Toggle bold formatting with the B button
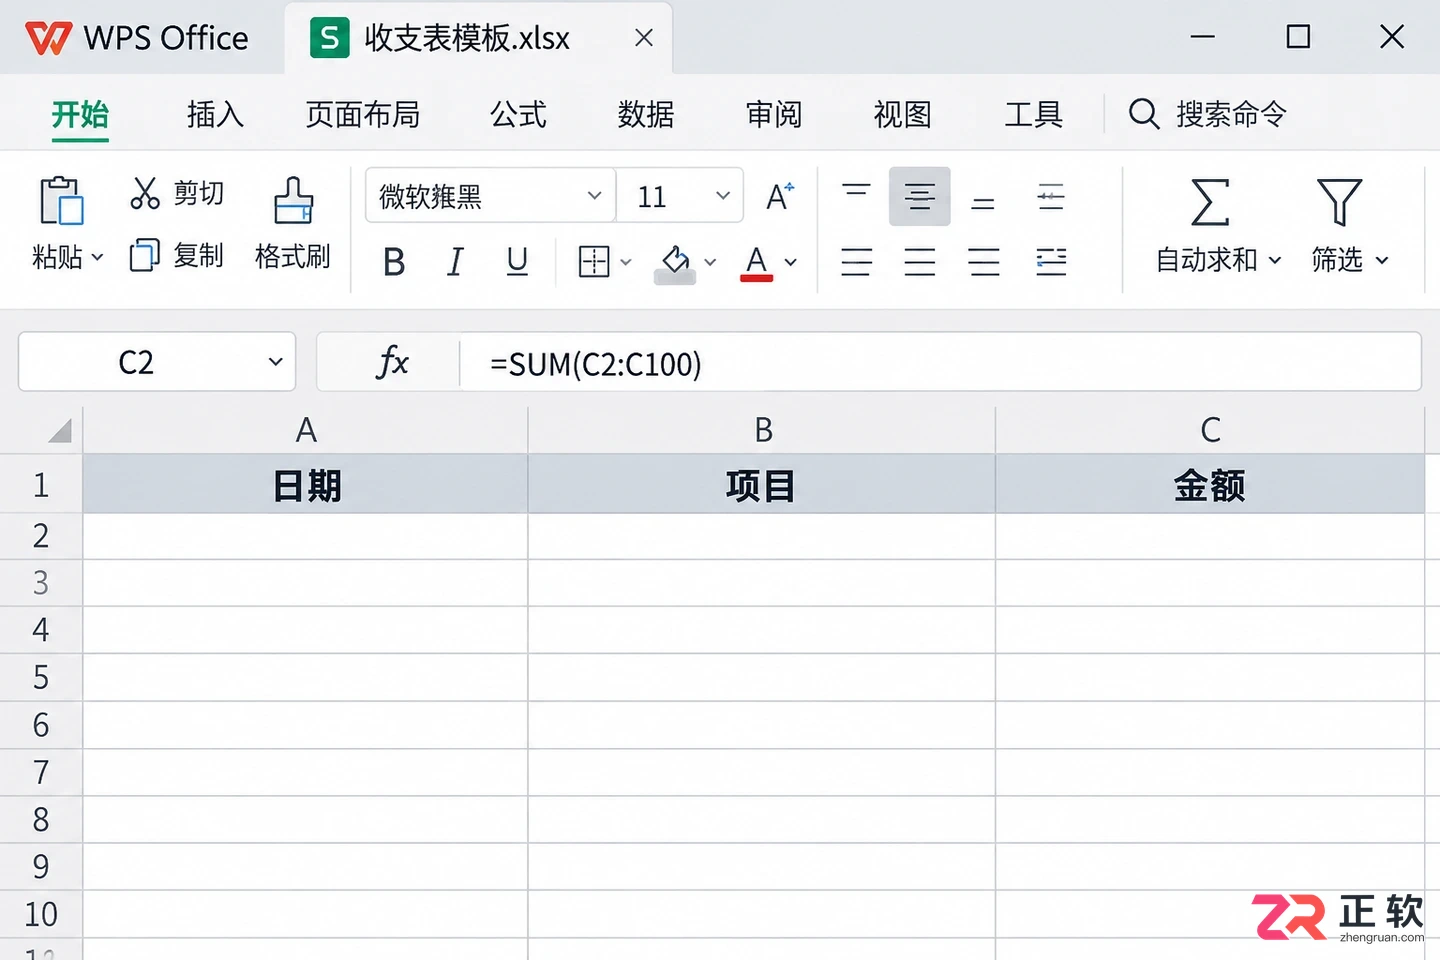This screenshot has height=960, width=1440. coord(394,262)
